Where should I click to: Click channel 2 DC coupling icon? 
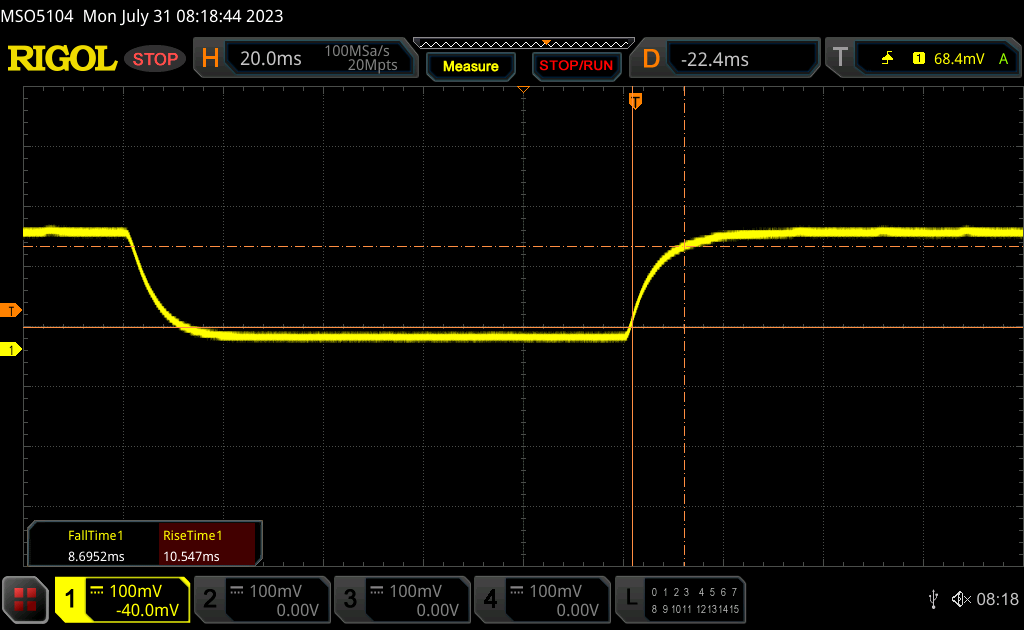(237, 591)
